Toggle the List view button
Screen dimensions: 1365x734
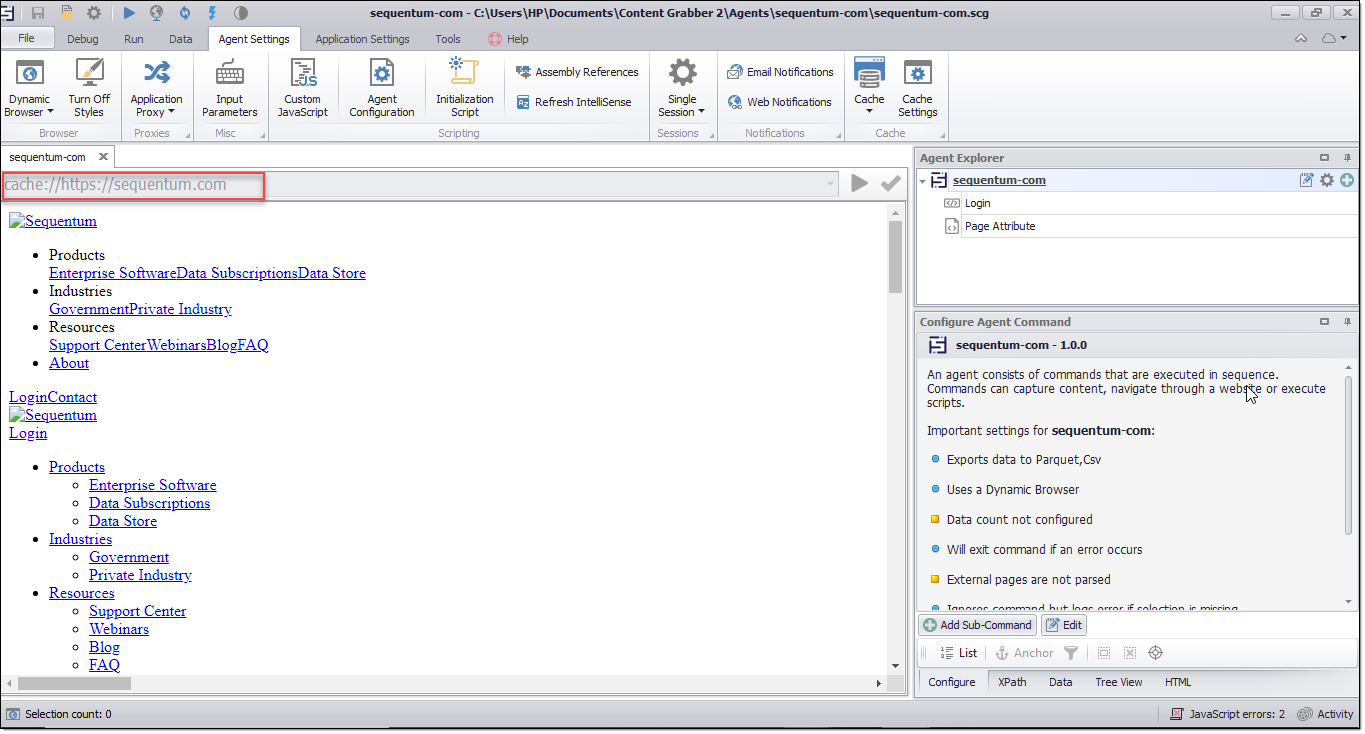[x=958, y=653]
